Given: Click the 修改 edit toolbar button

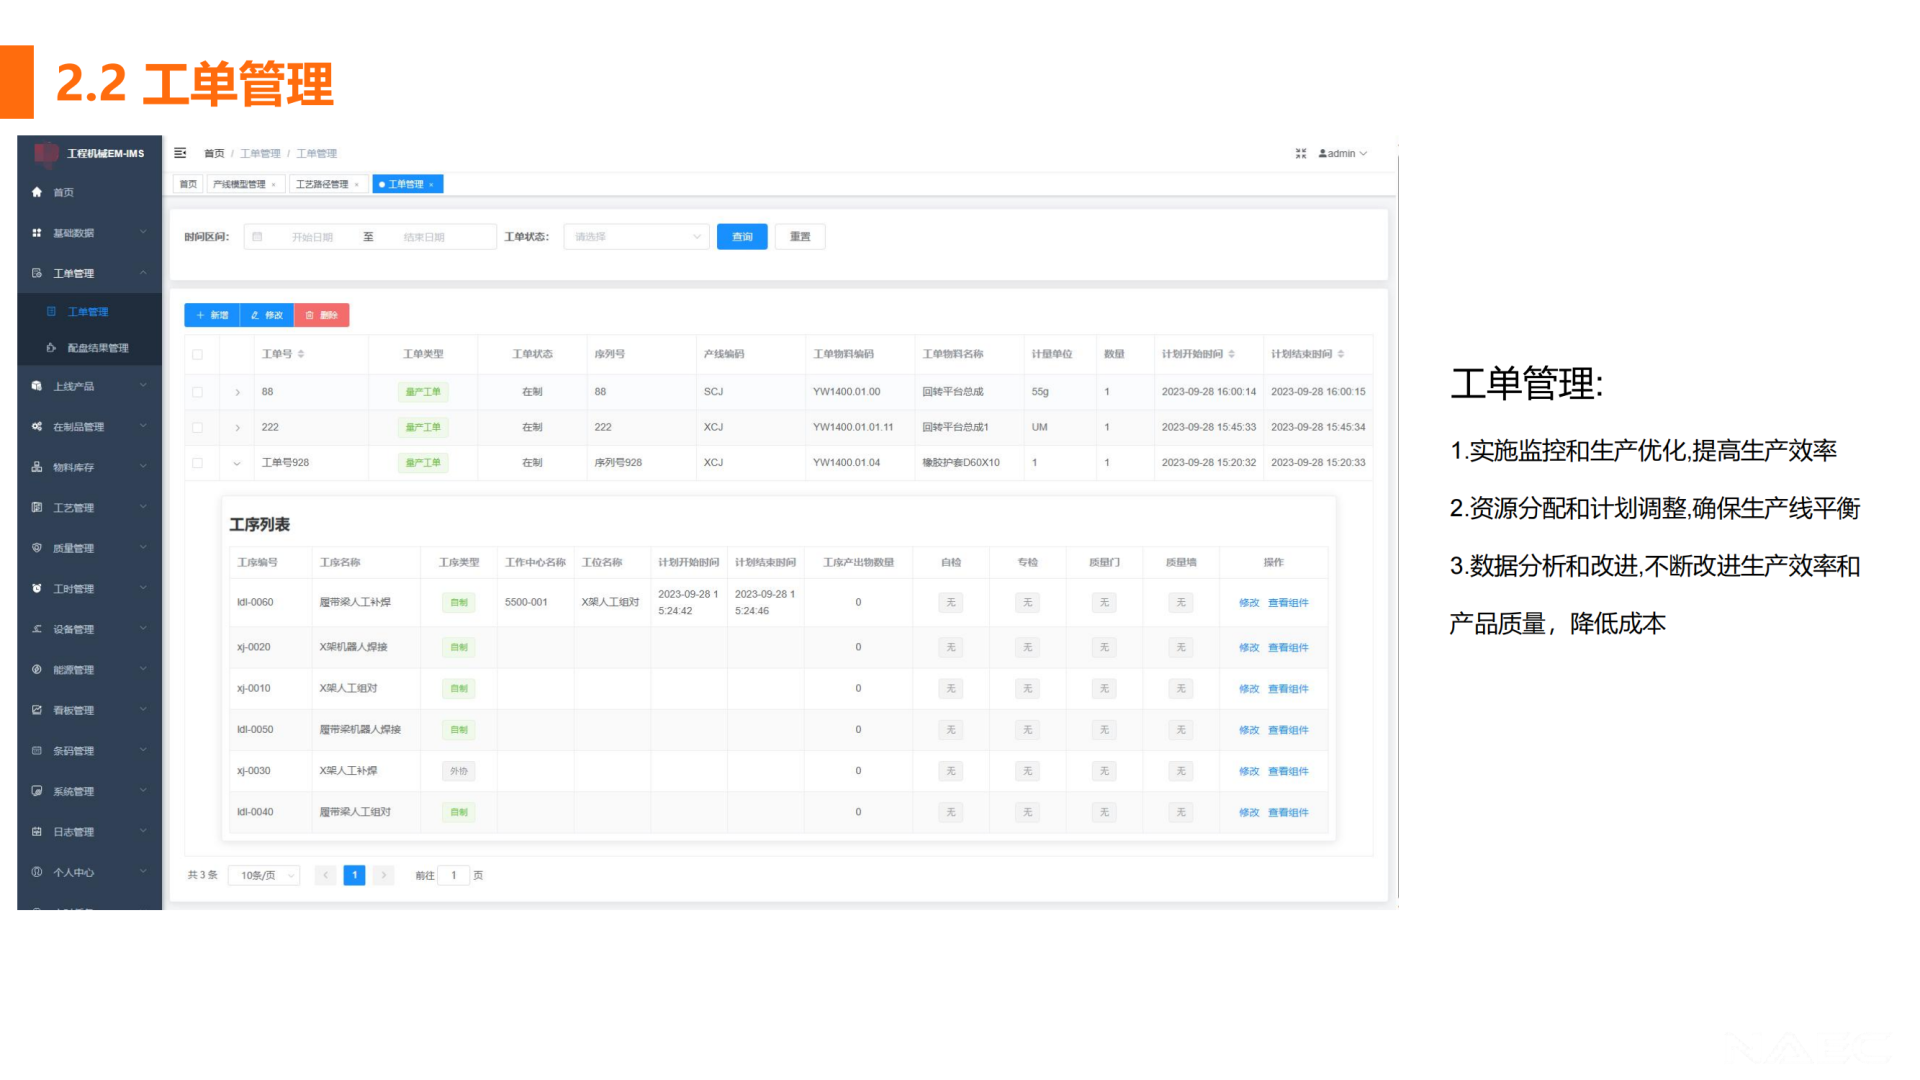Looking at the screenshot, I should [267, 315].
